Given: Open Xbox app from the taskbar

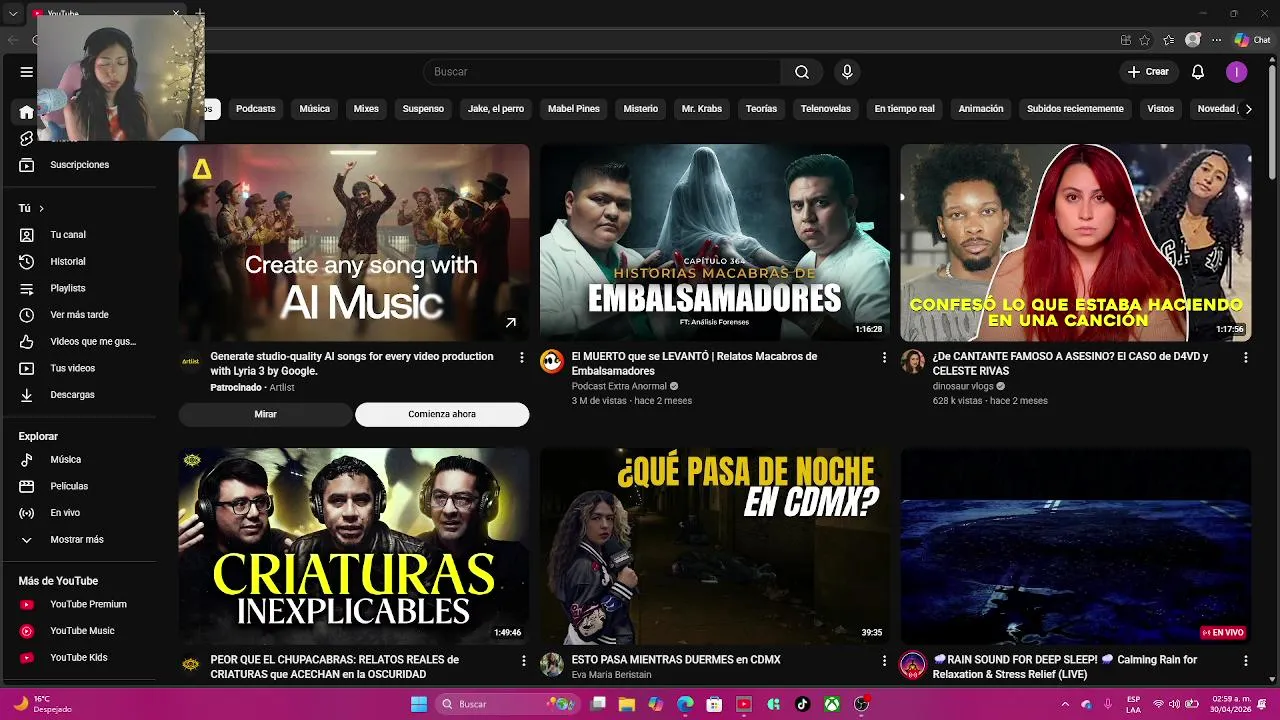Looking at the screenshot, I should pyautogui.click(x=832, y=704).
